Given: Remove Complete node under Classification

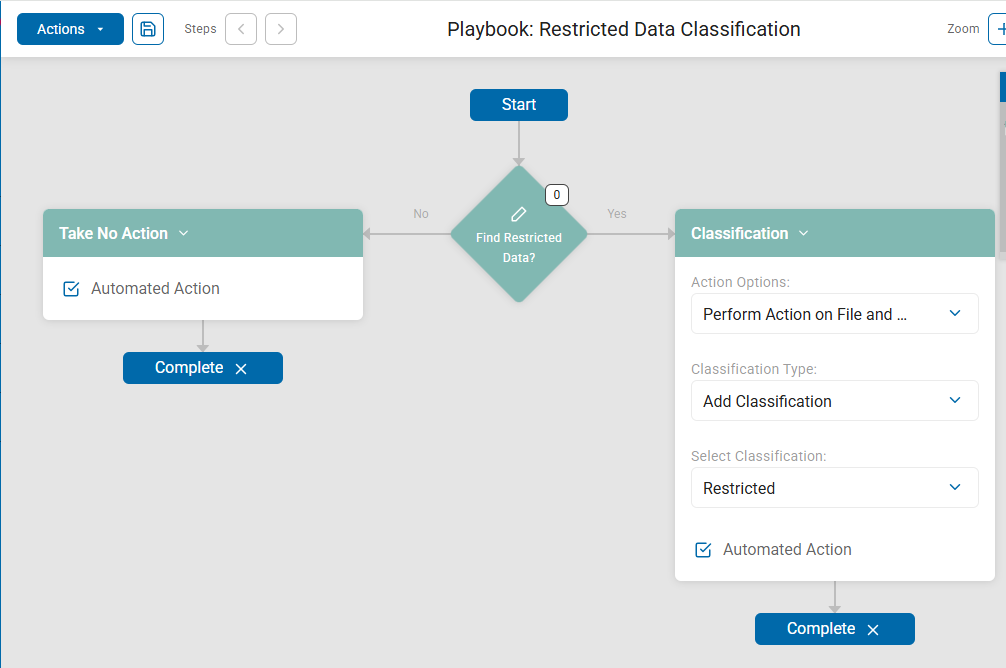Looking at the screenshot, I should tap(873, 630).
